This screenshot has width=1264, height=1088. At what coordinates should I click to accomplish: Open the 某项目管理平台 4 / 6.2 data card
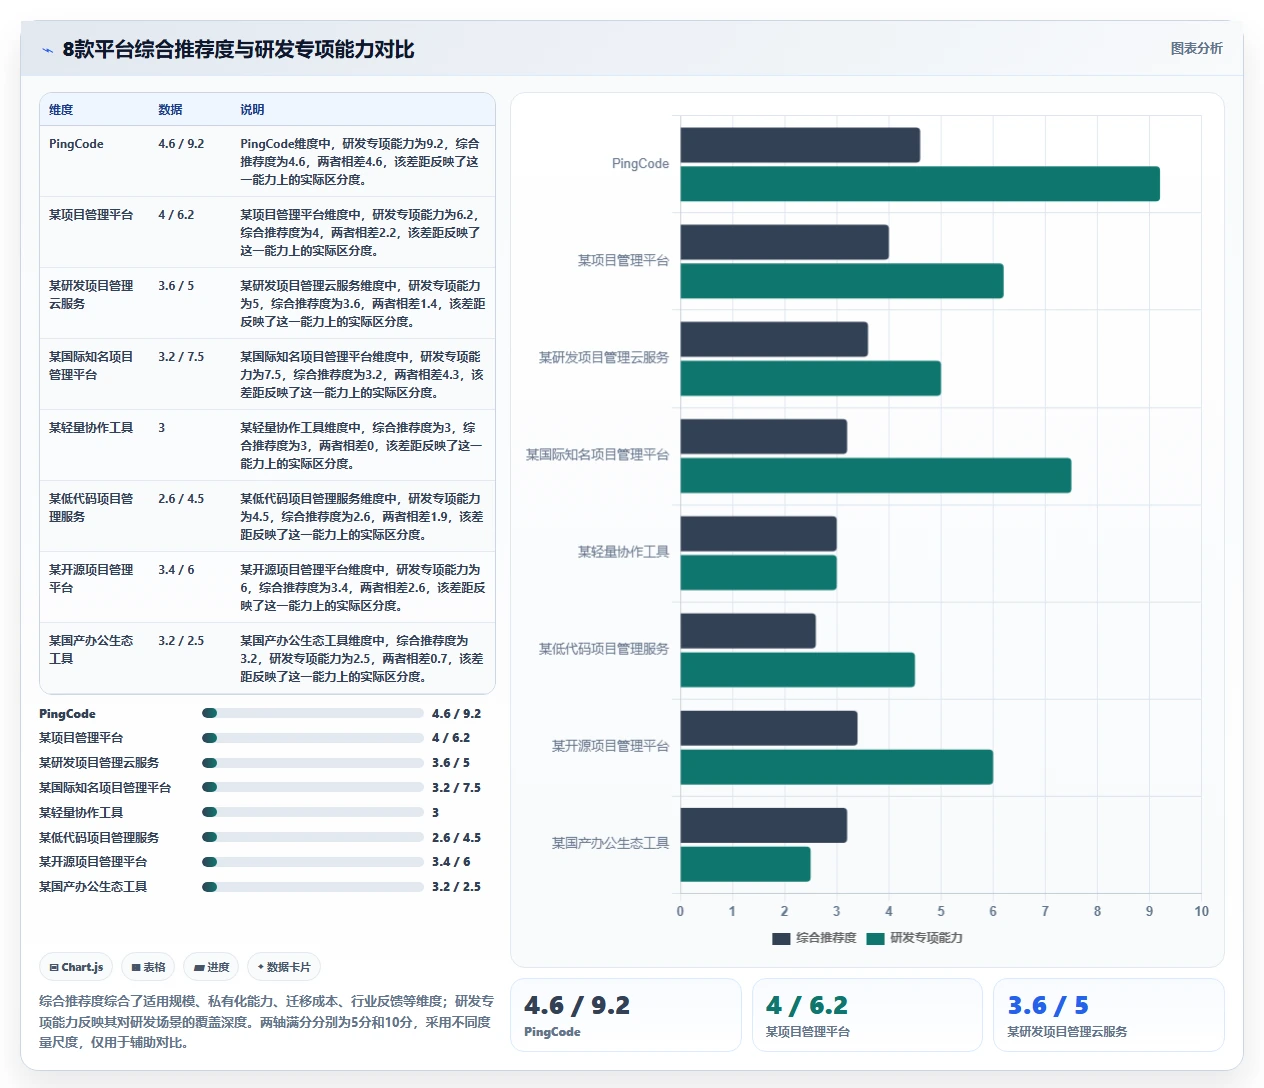867,1015
